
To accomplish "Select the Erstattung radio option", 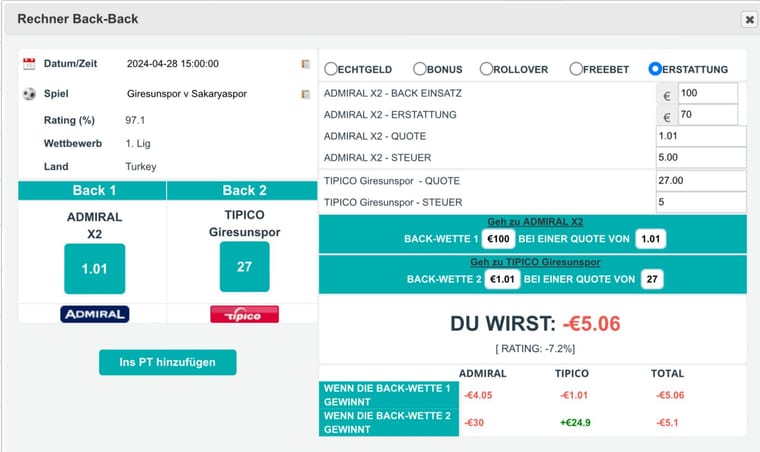I will (x=655, y=69).
